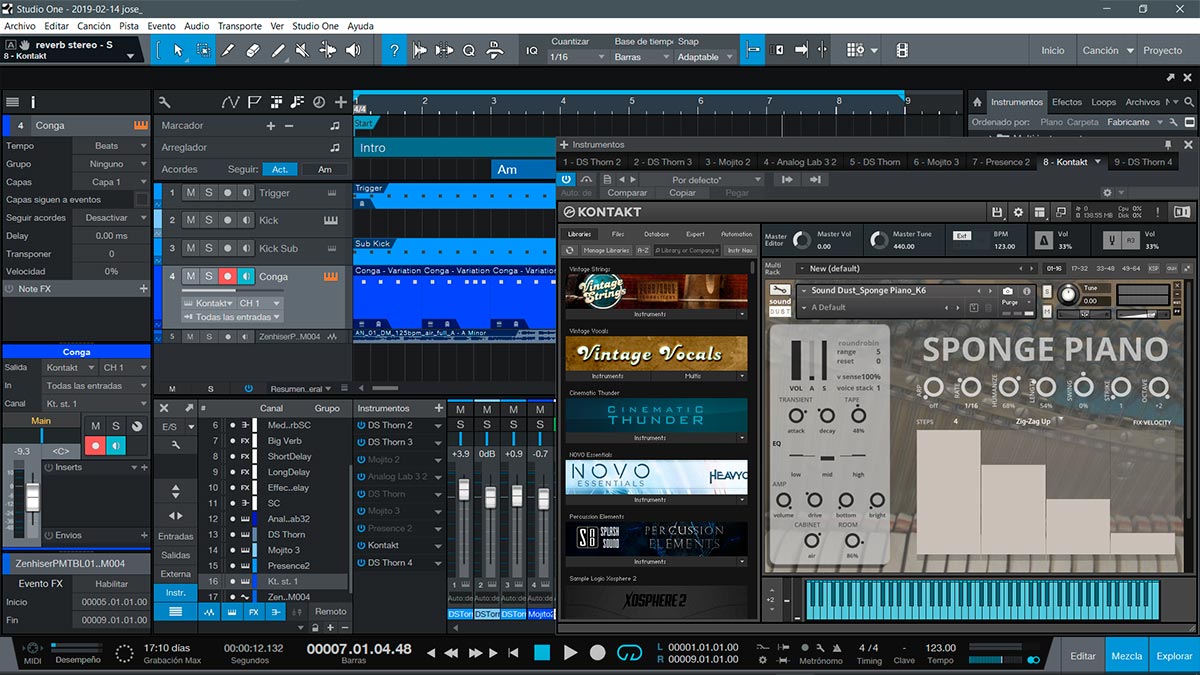Open the Snap Adaptable dropdown
The width and height of the screenshot is (1200, 675).
point(705,57)
